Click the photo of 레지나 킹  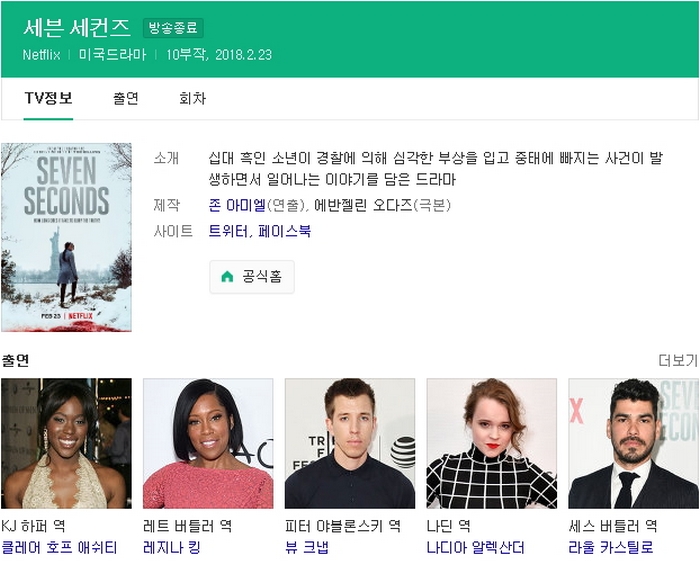208,443
